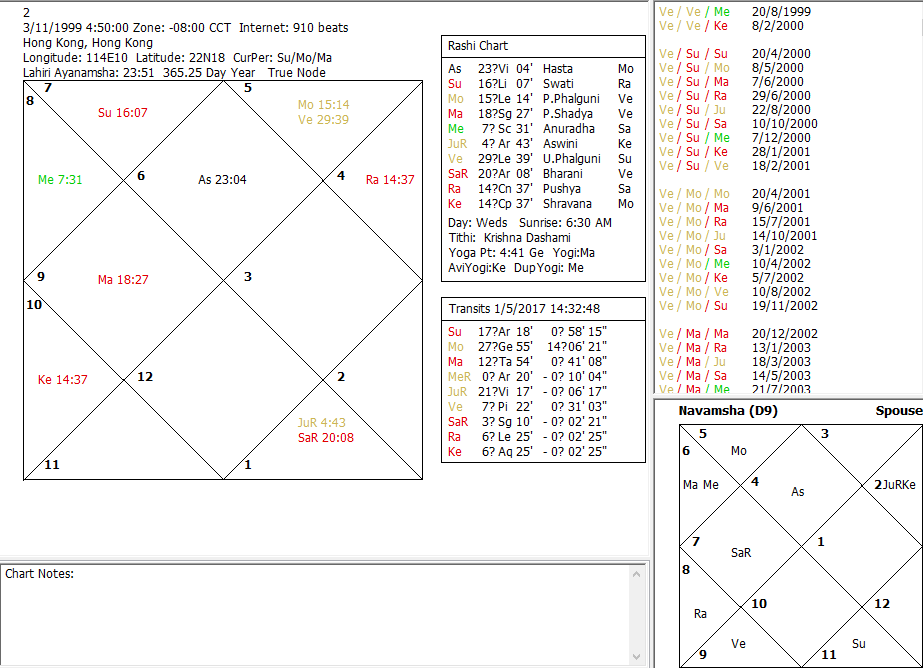923x668 pixels.
Task: Select Ascendant As 23:04 in main chart
Action: point(222,180)
